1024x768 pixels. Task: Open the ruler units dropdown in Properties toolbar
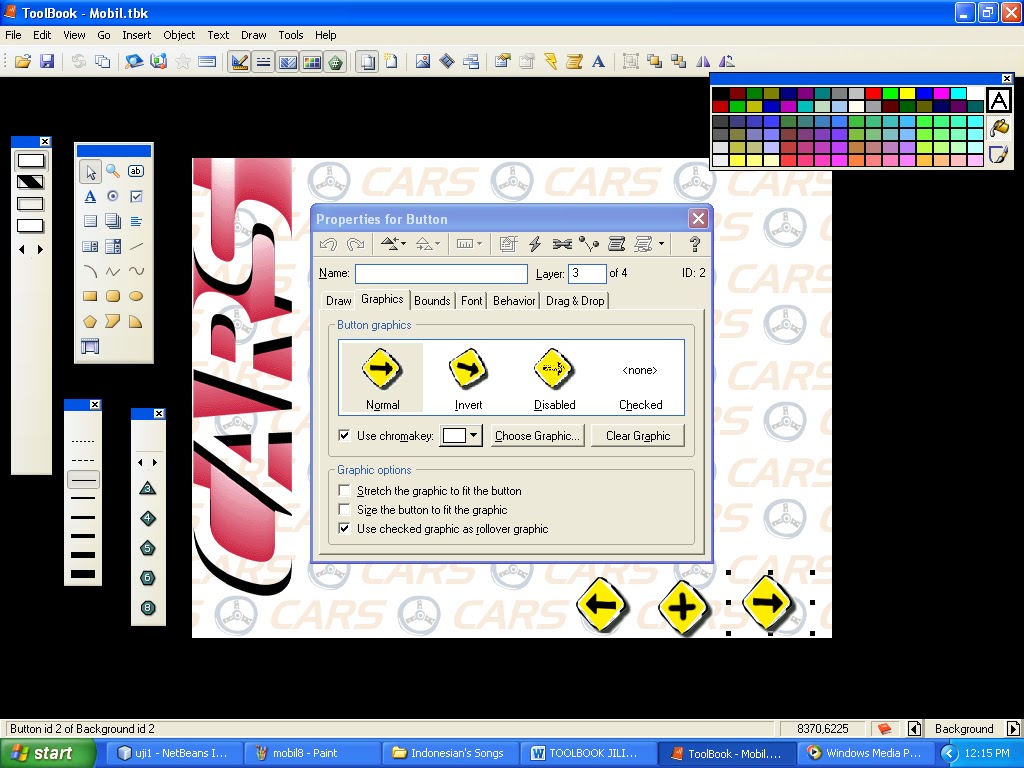479,244
